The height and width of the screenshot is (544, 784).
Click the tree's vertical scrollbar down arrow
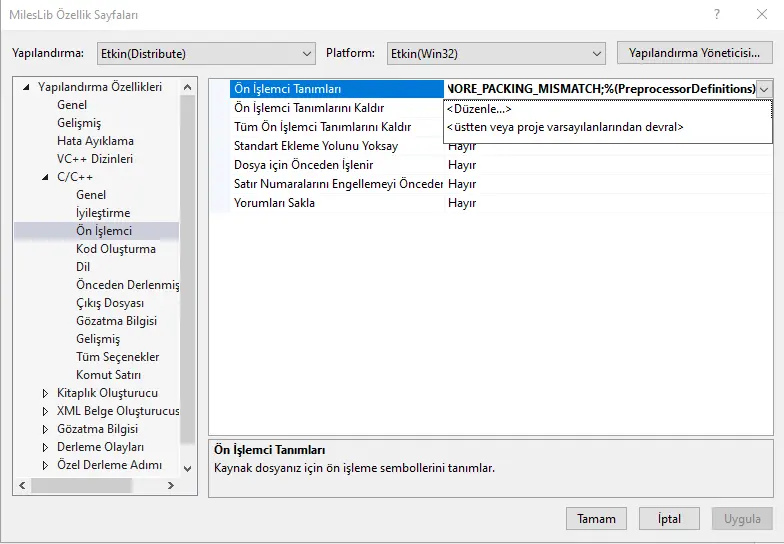point(187,467)
